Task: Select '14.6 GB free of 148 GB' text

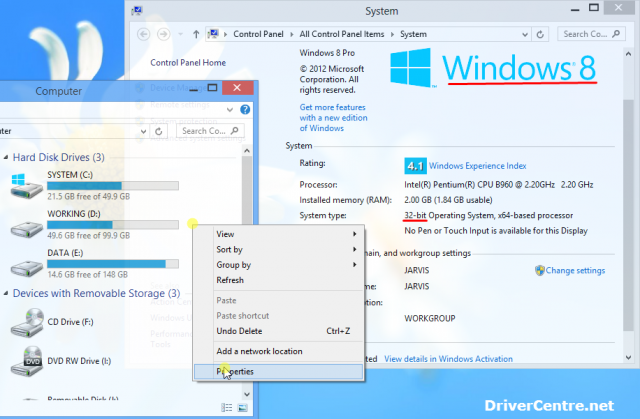Action: 88,275
